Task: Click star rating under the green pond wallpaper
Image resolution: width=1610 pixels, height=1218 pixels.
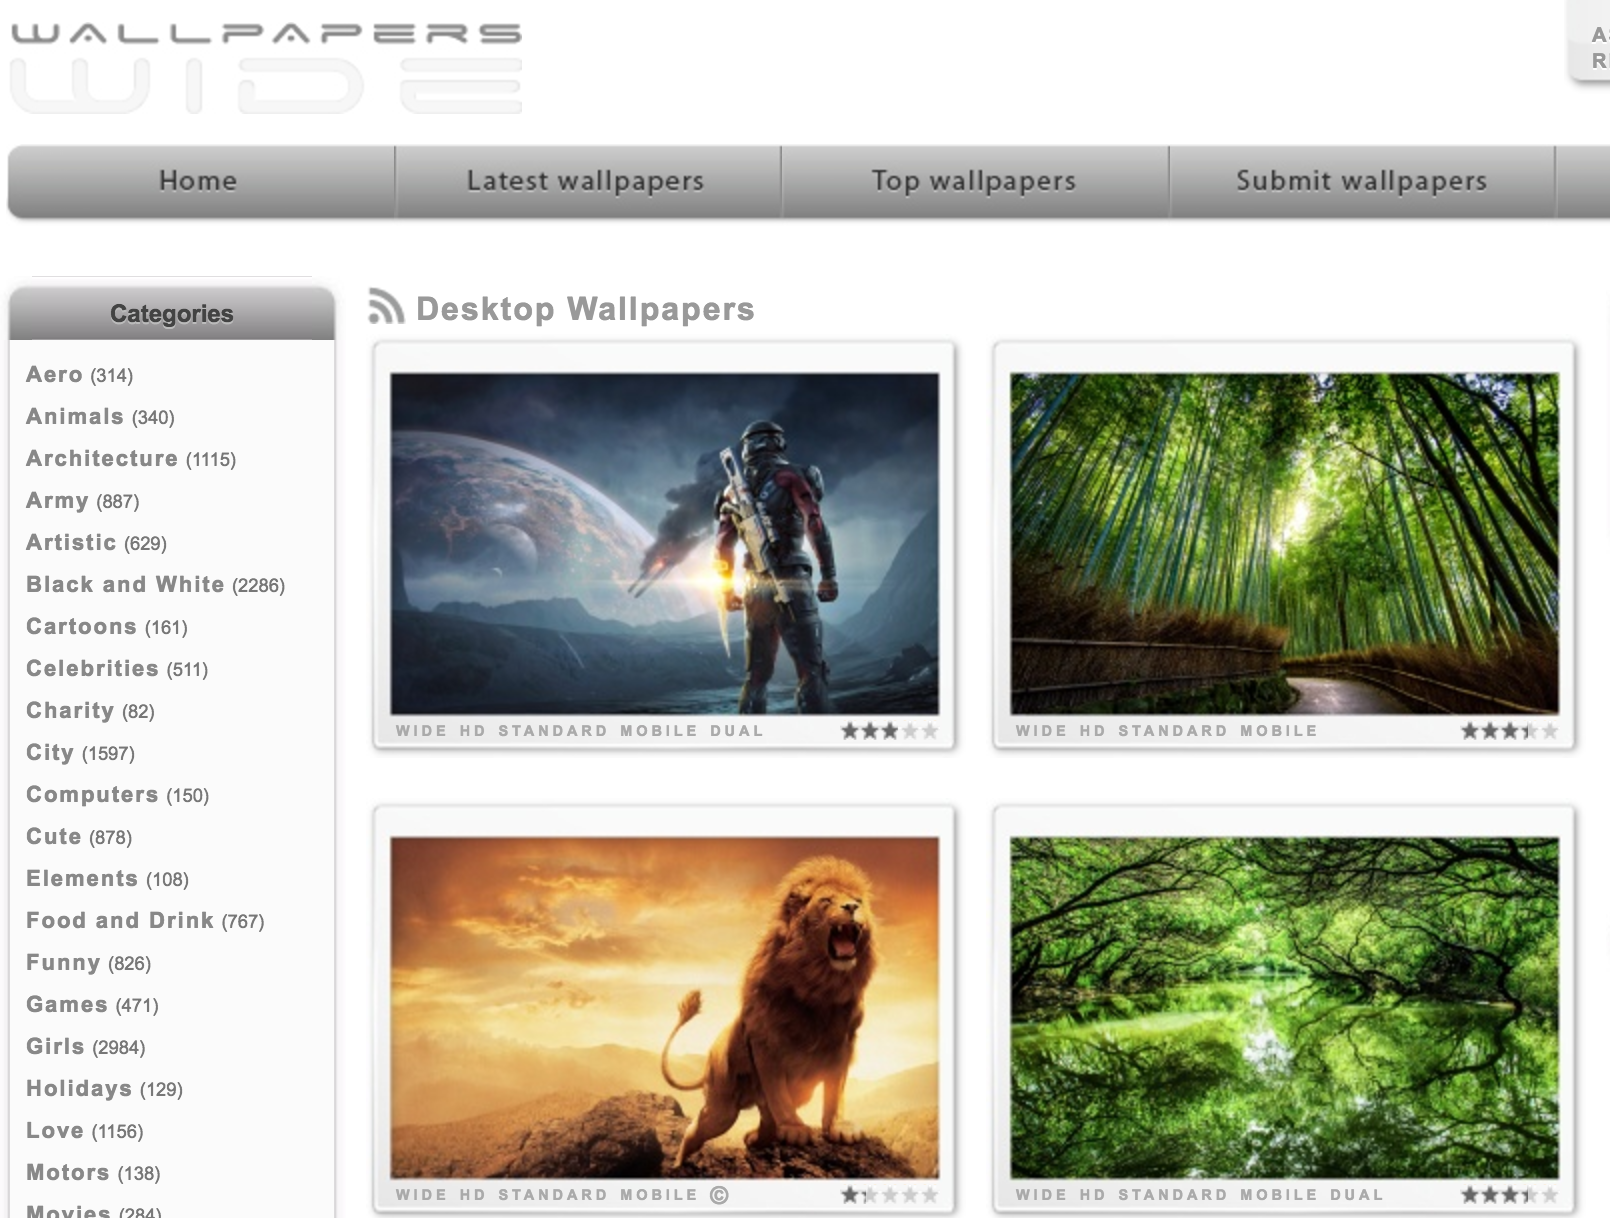Action: pos(1508,1195)
